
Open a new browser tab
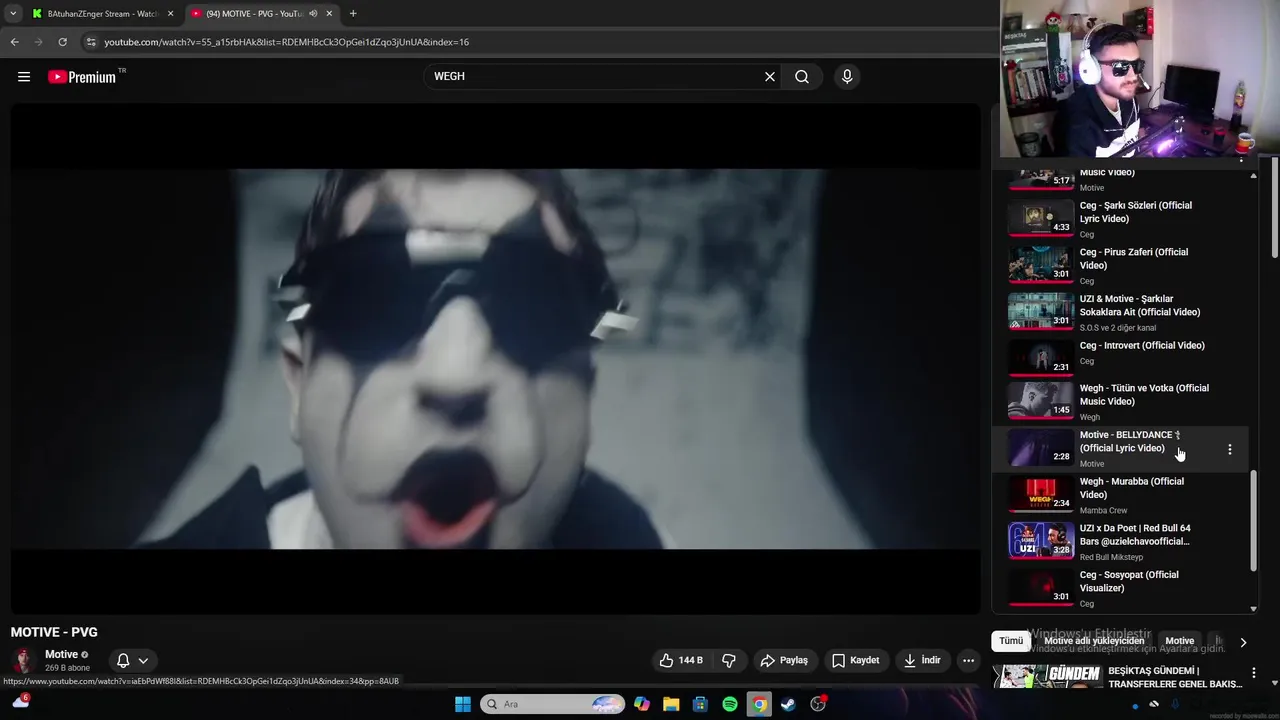point(353,13)
